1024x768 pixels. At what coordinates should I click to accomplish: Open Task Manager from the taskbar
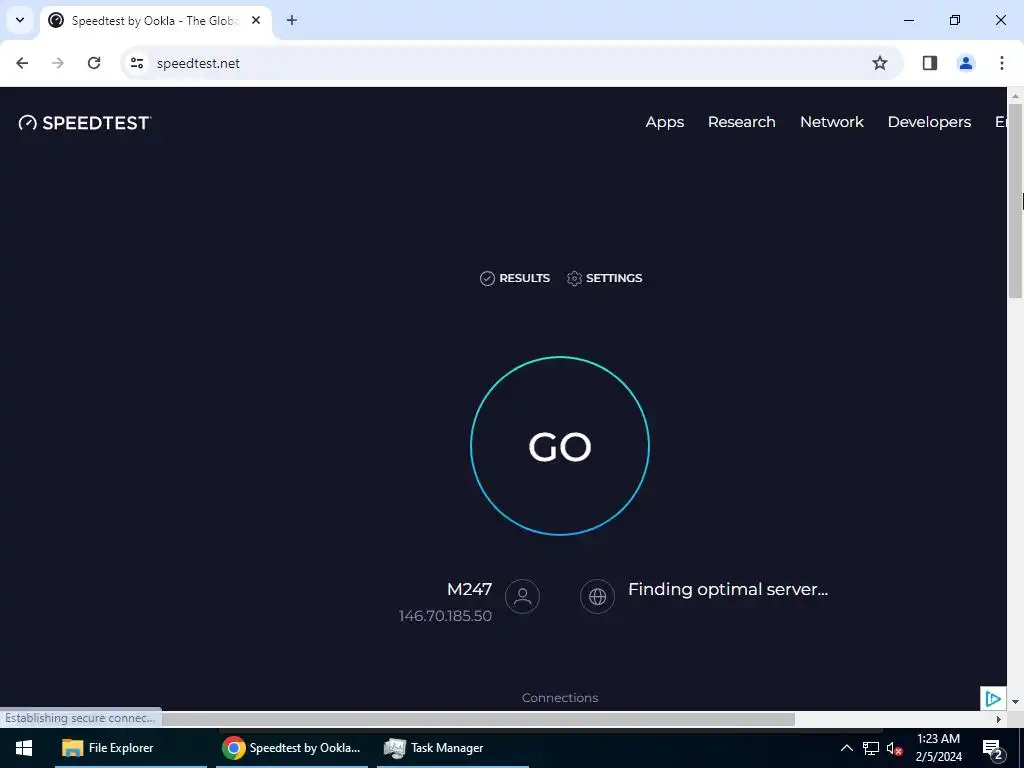tap(434, 748)
